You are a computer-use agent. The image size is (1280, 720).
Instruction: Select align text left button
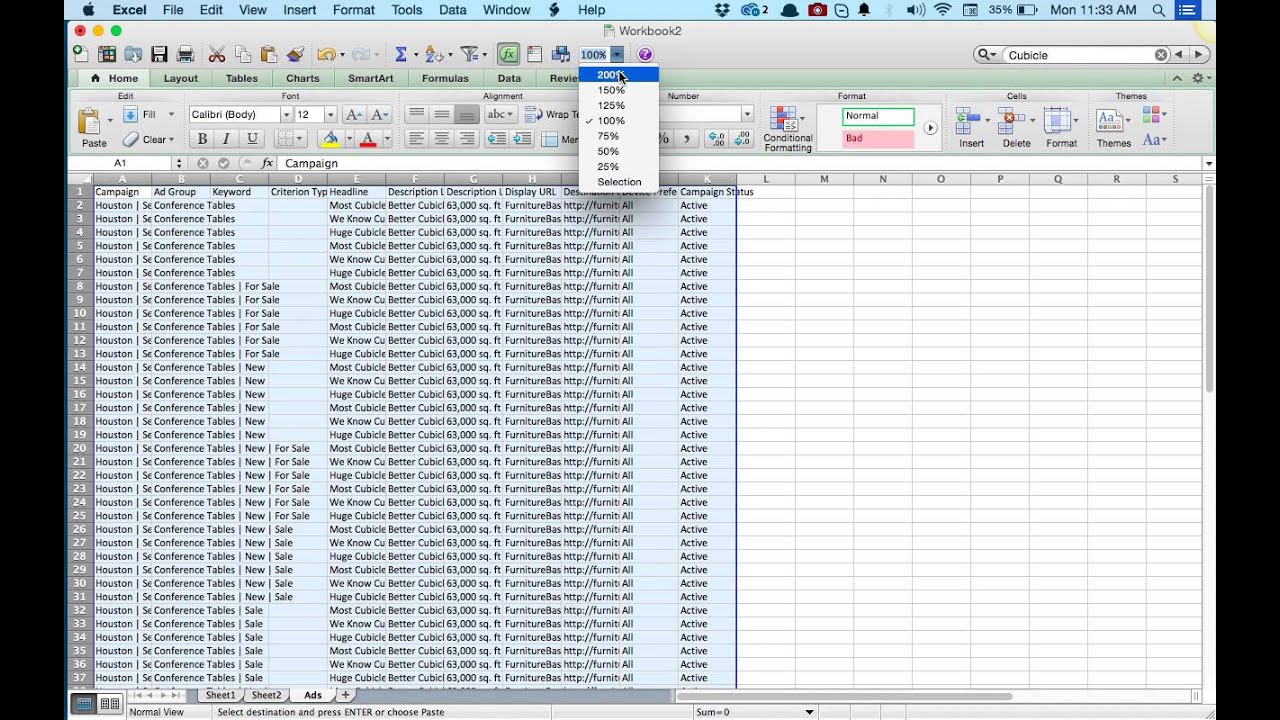coord(416,139)
